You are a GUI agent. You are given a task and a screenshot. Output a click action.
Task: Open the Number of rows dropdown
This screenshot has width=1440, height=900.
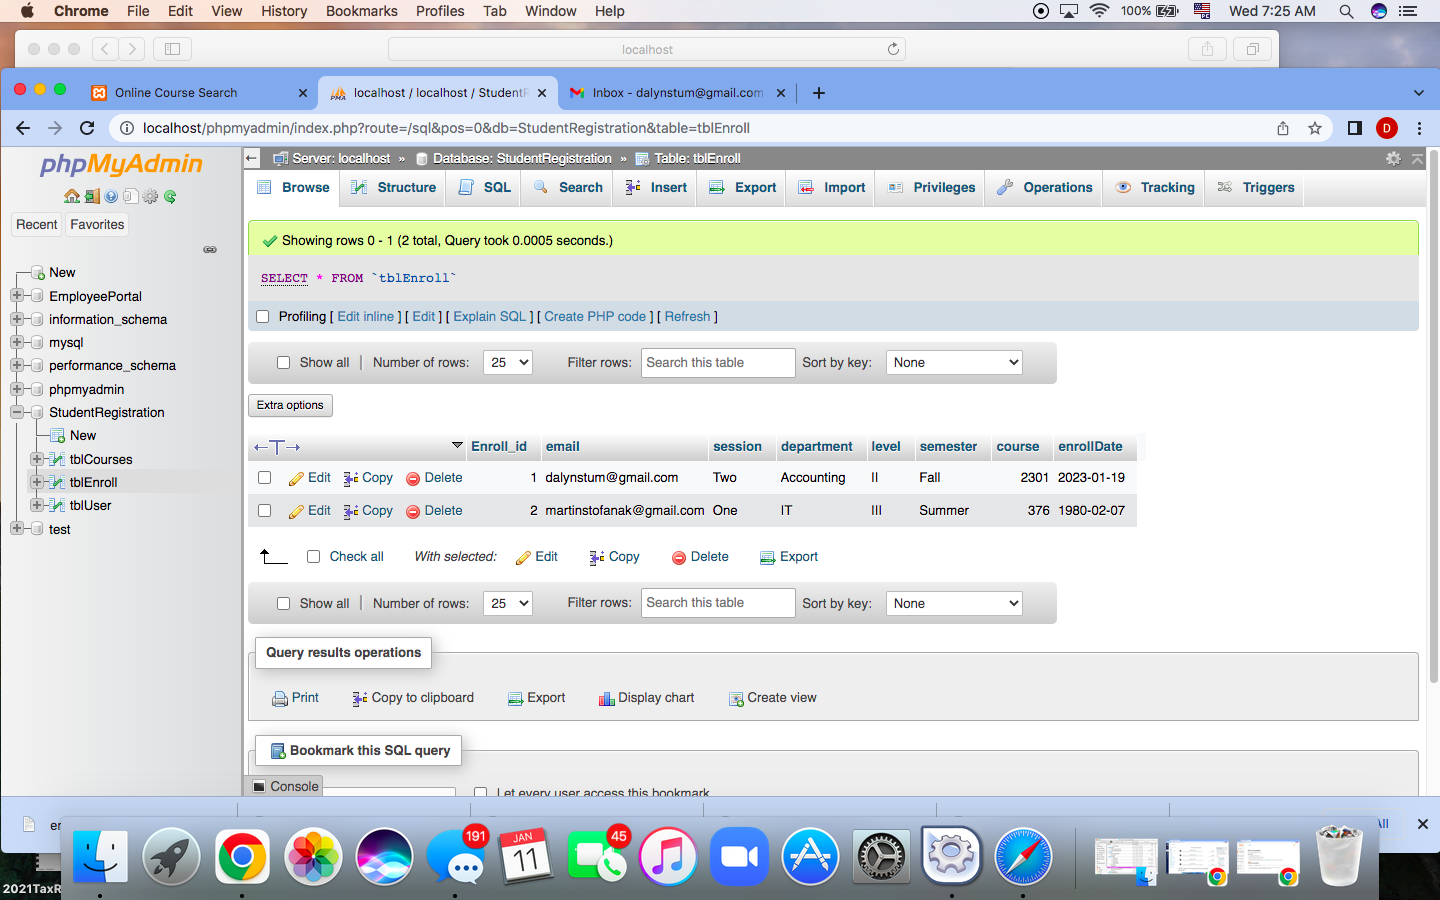pyautogui.click(x=507, y=362)
